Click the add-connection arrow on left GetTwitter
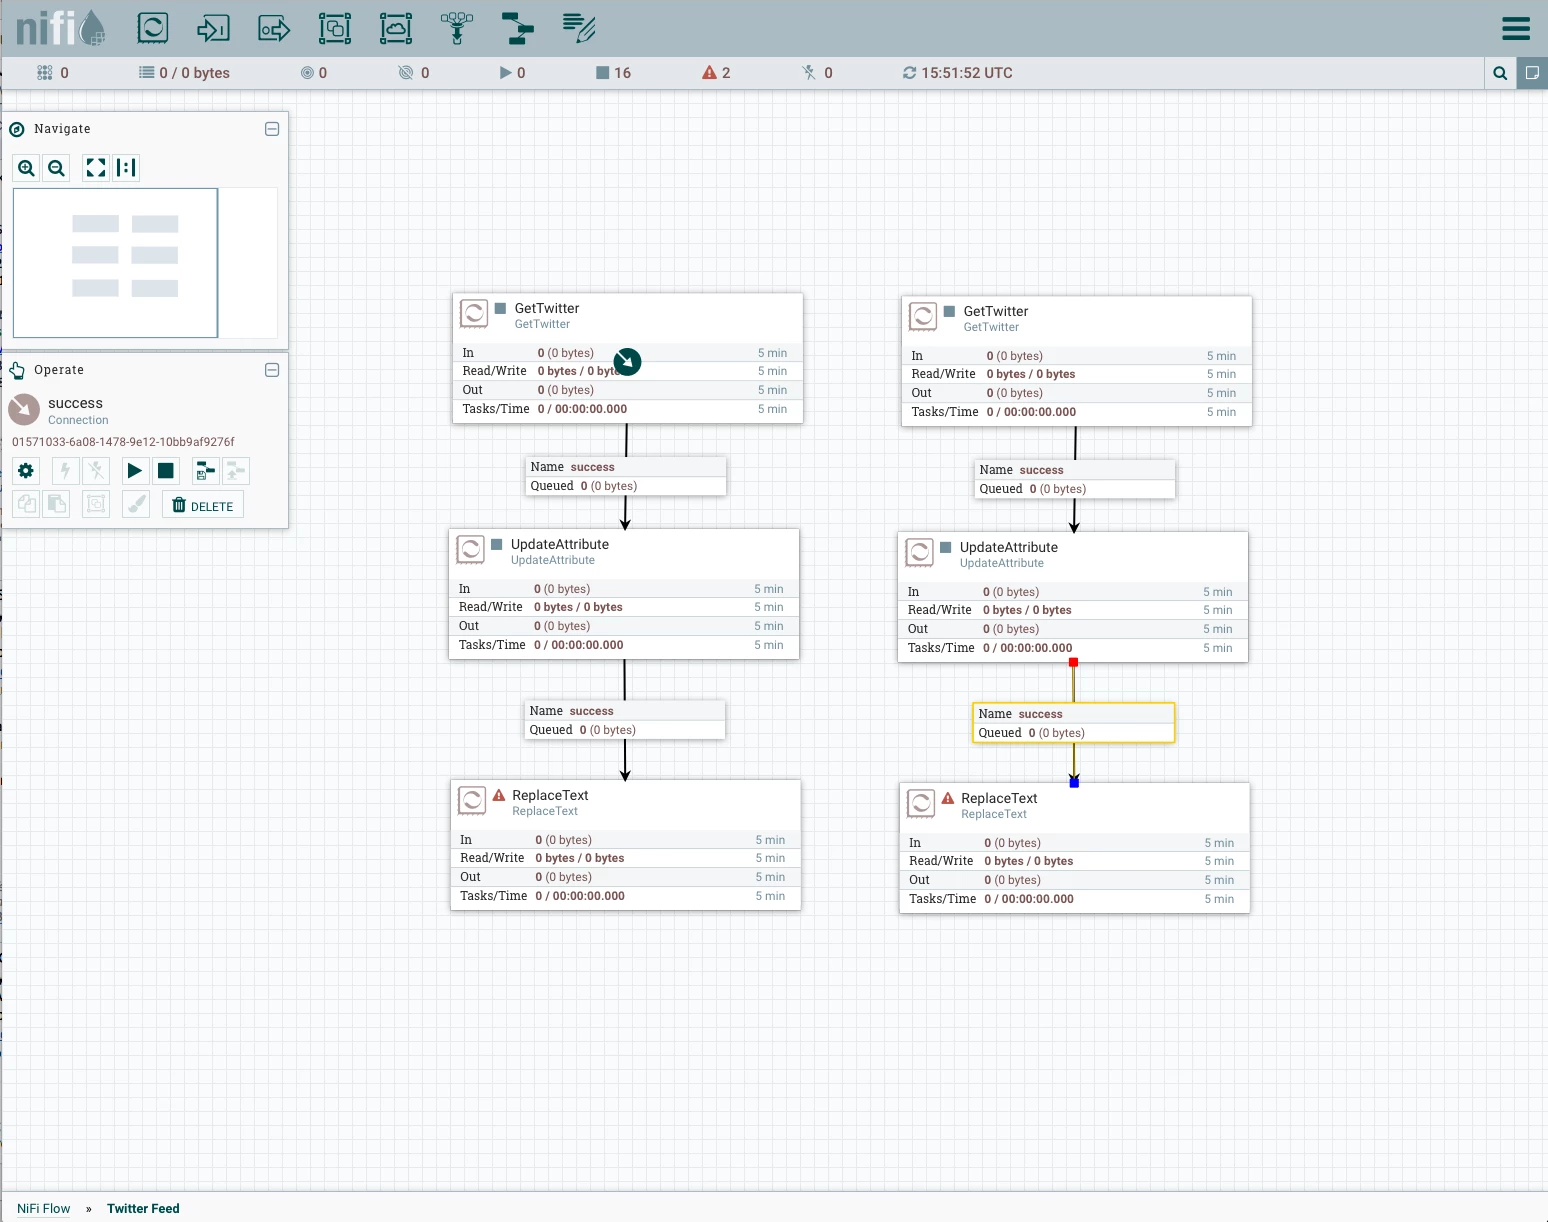 (627, 361)
